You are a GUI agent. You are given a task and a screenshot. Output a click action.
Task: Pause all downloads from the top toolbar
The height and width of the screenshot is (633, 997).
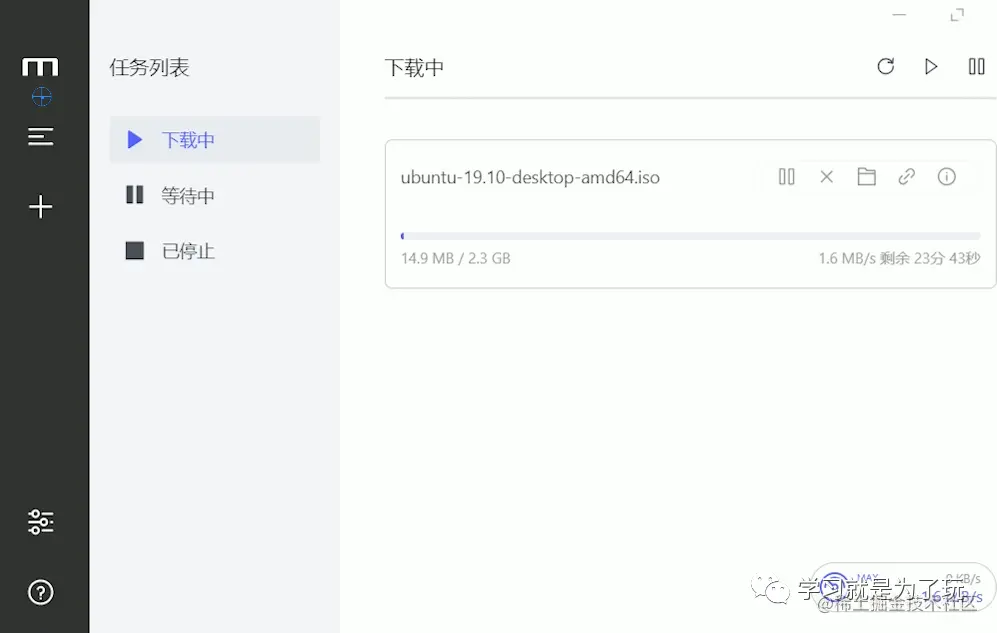pos(976,66)
